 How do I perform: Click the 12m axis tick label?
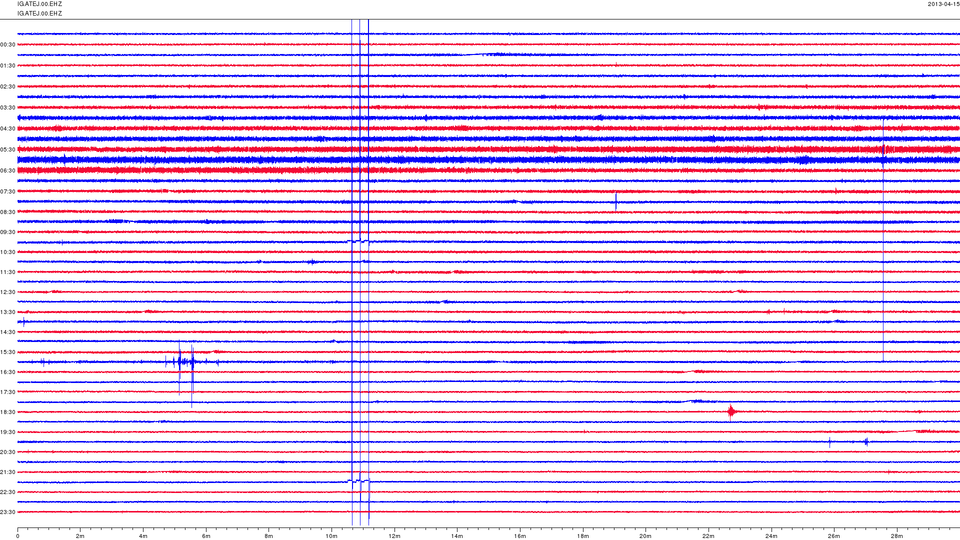click(394, 536)
